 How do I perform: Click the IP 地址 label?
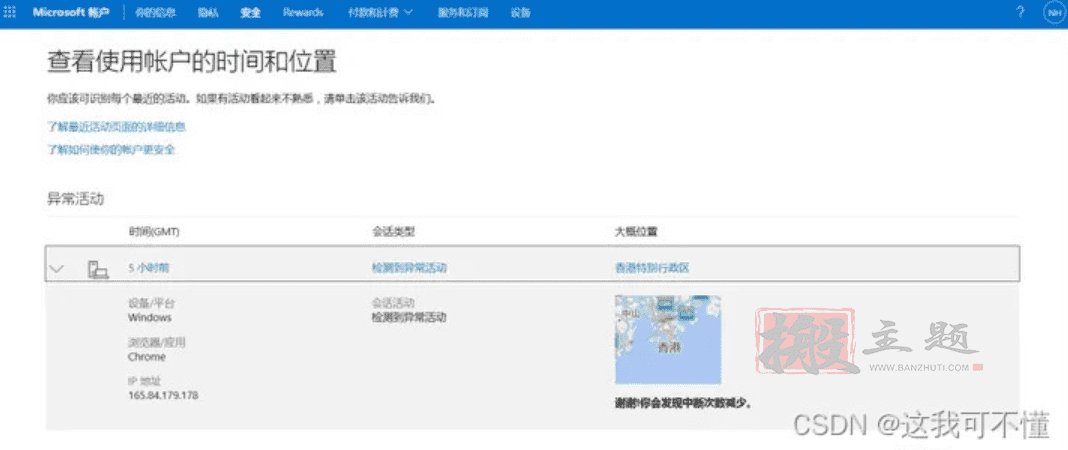(144, 381)
